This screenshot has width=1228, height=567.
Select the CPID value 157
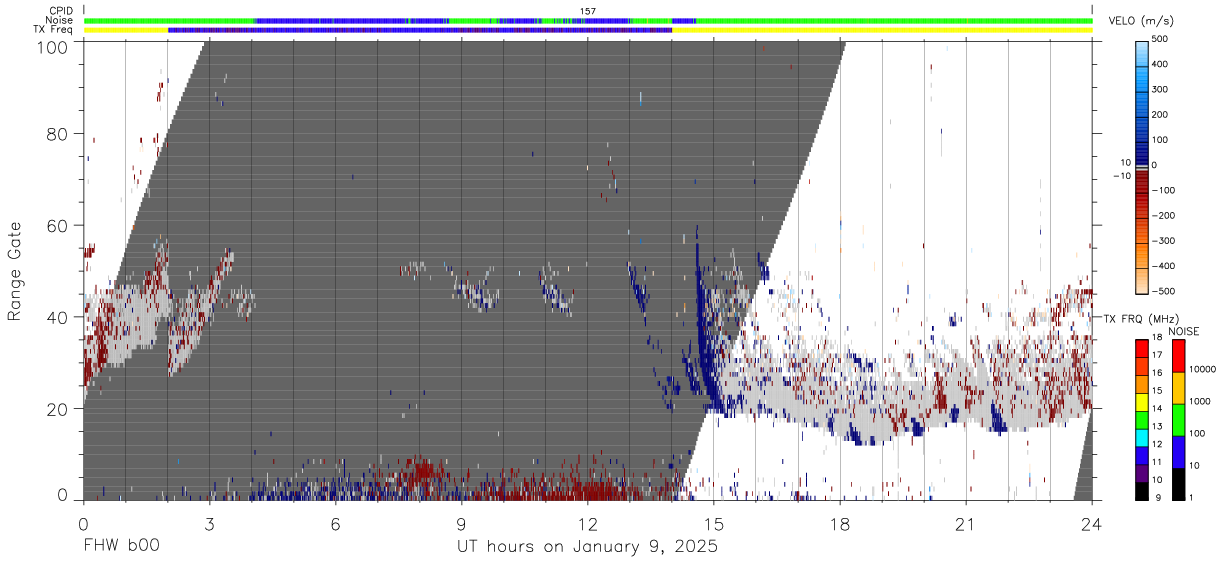588,11
